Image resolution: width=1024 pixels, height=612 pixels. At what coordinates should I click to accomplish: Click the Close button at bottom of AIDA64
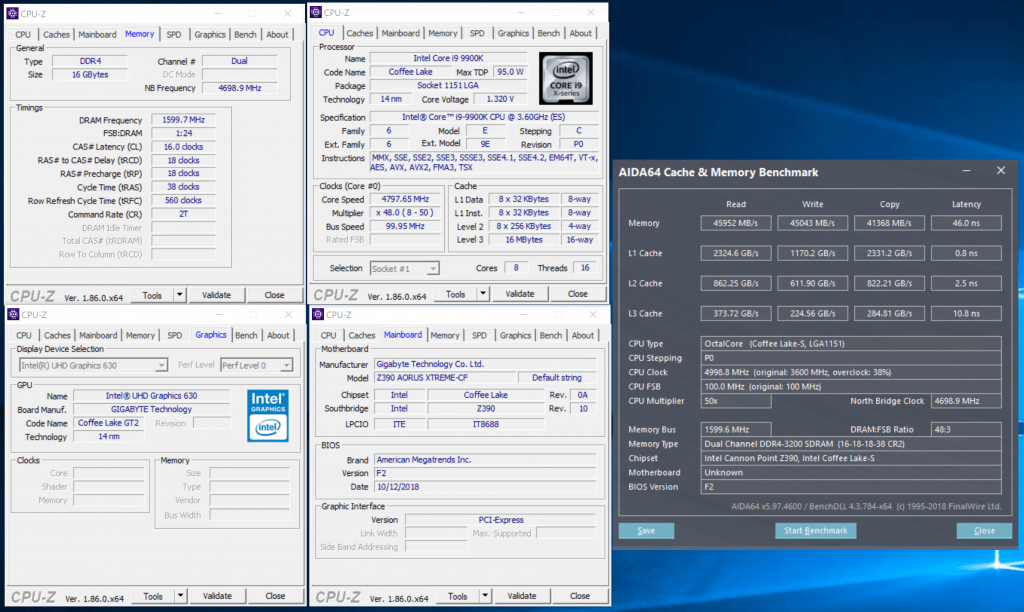984,530
